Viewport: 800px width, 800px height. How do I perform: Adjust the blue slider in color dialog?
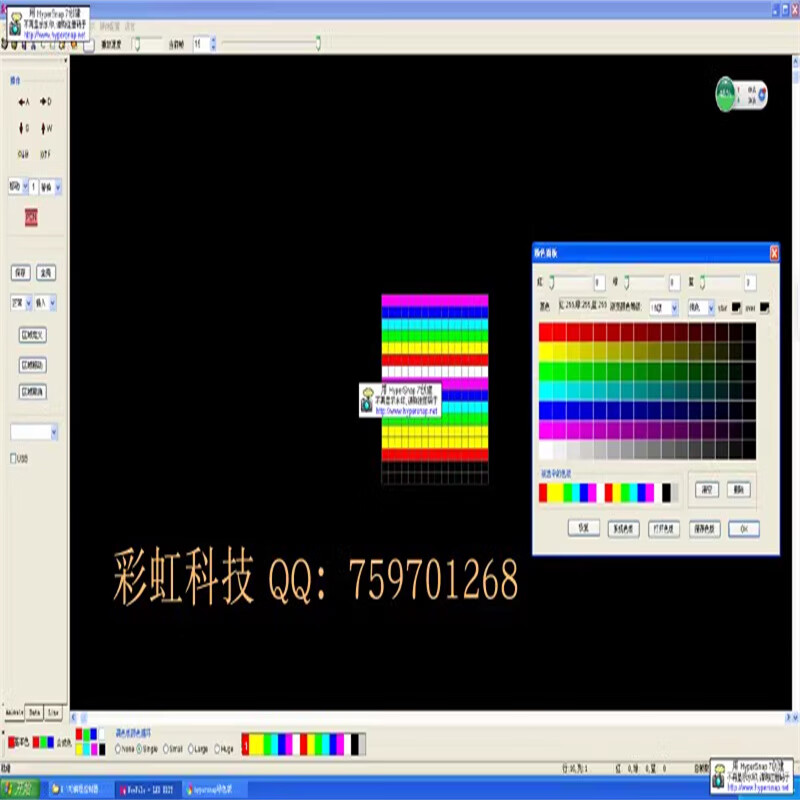[x=703, y=282]
